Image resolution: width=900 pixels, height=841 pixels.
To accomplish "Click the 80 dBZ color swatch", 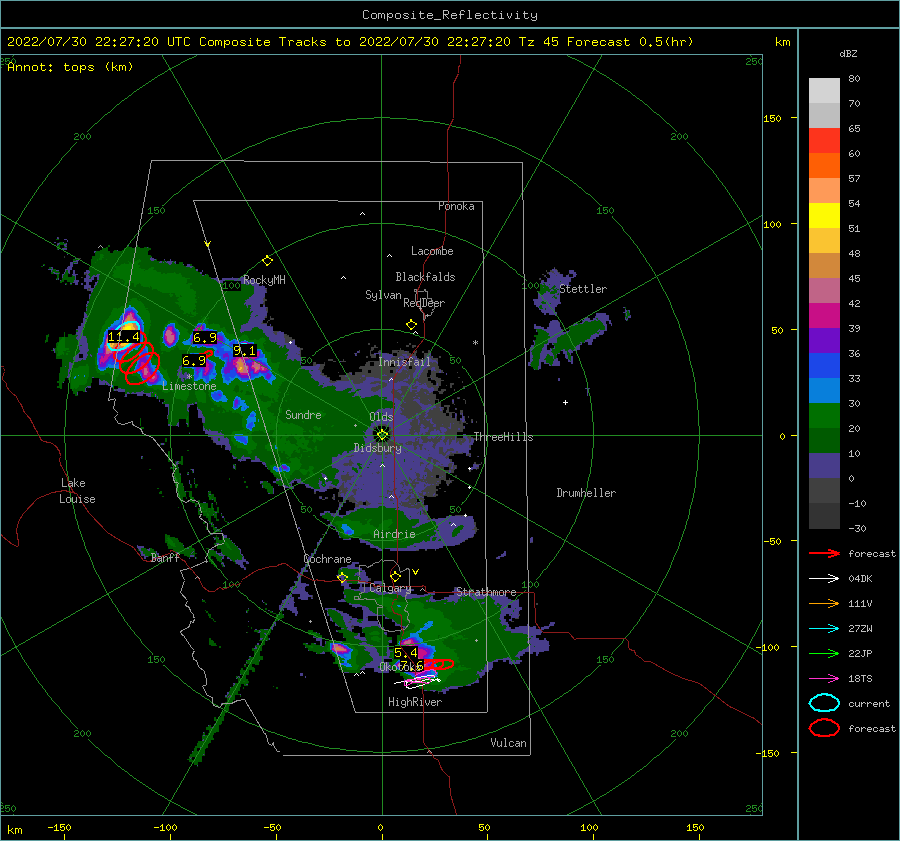I will [x=824, y=91].
